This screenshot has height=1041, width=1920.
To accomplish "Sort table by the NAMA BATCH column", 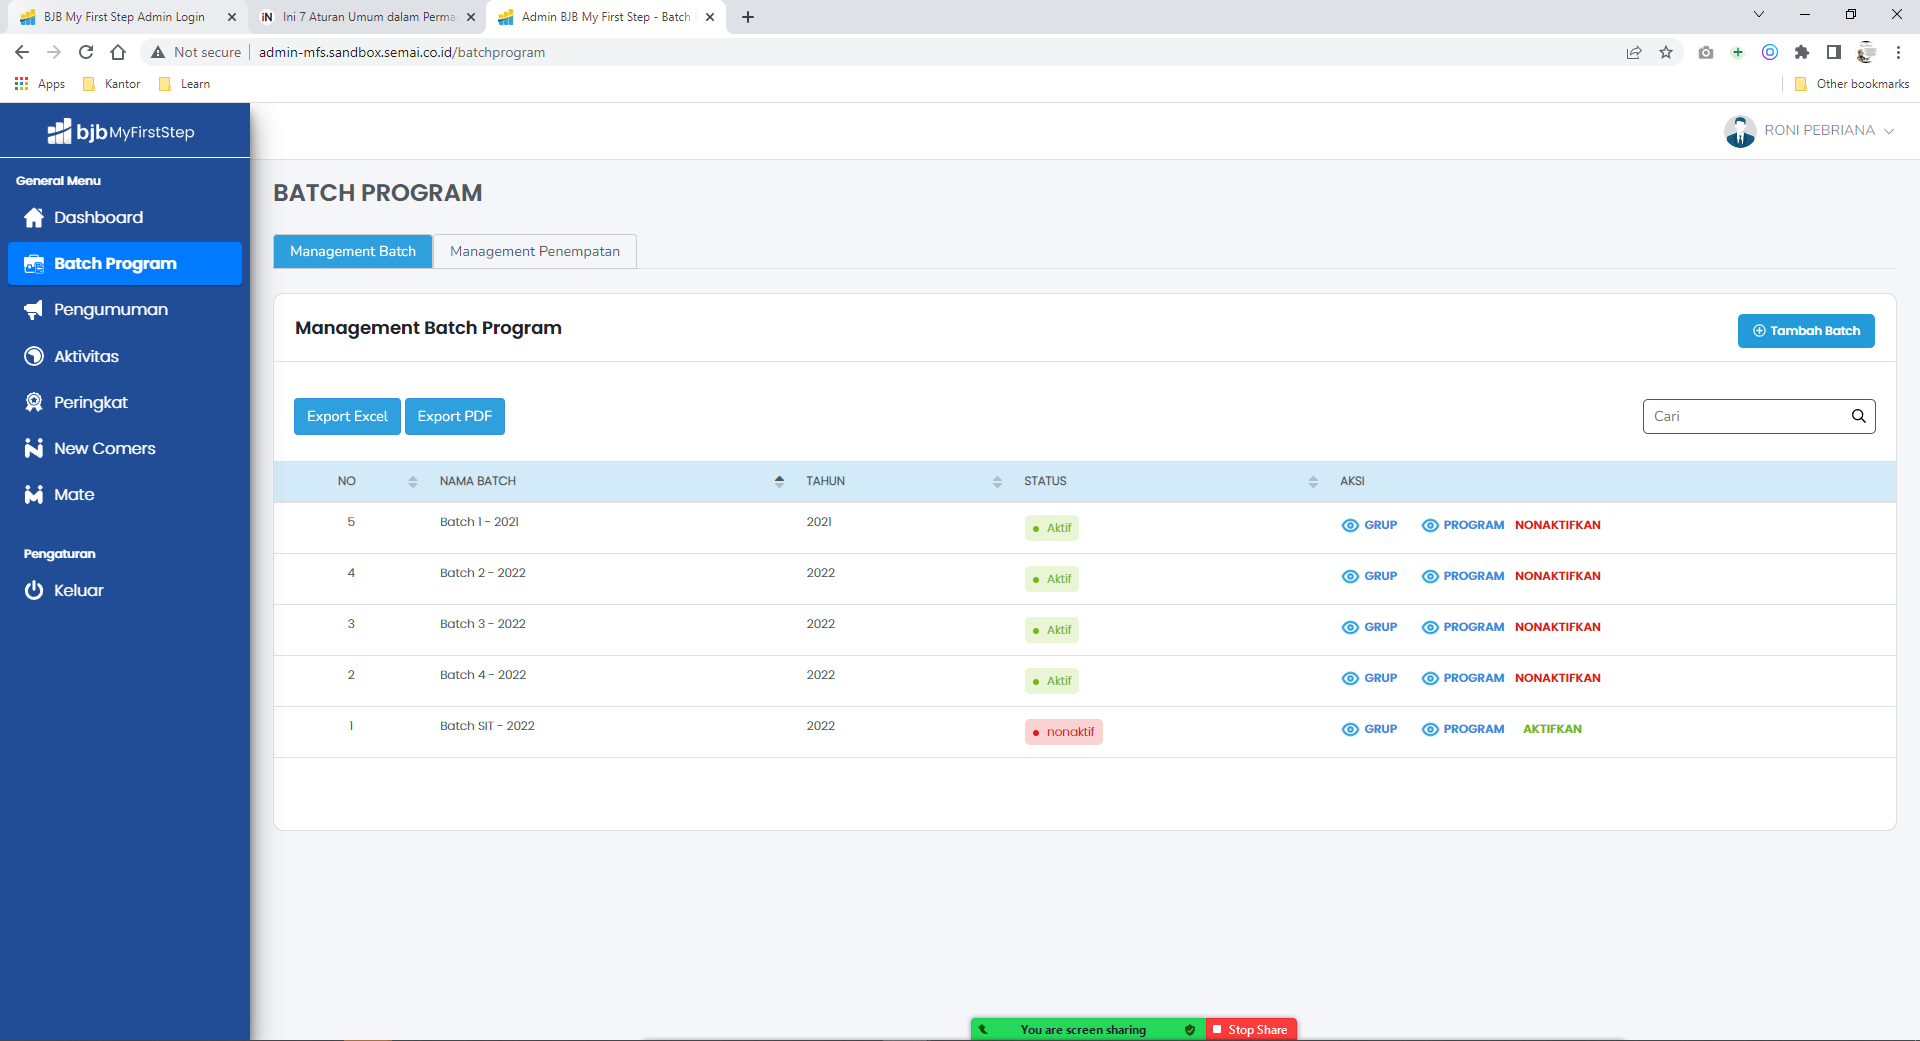I will 779,481.
